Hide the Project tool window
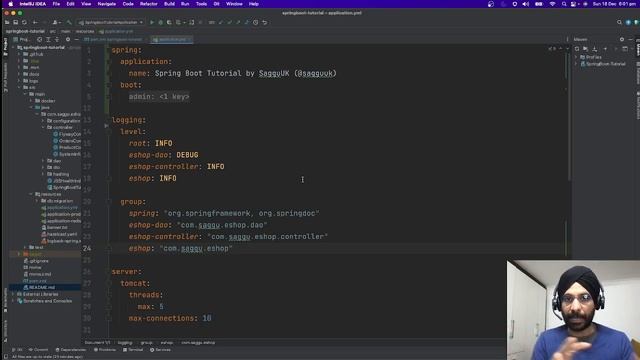Screen dimensions: 640x360 pos(76,40)
